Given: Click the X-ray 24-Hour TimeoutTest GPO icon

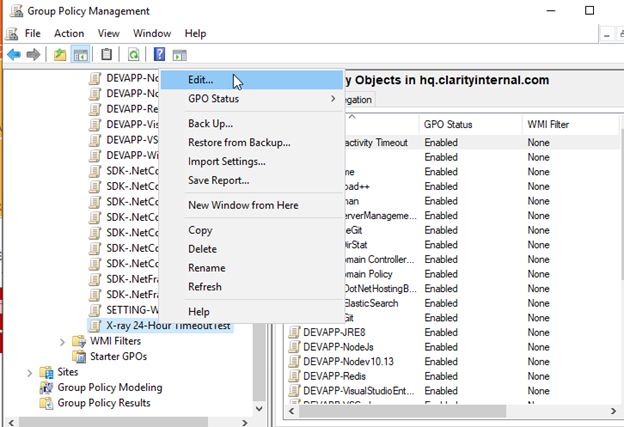Looking at the screenshot, I should (x=95, y=326).
